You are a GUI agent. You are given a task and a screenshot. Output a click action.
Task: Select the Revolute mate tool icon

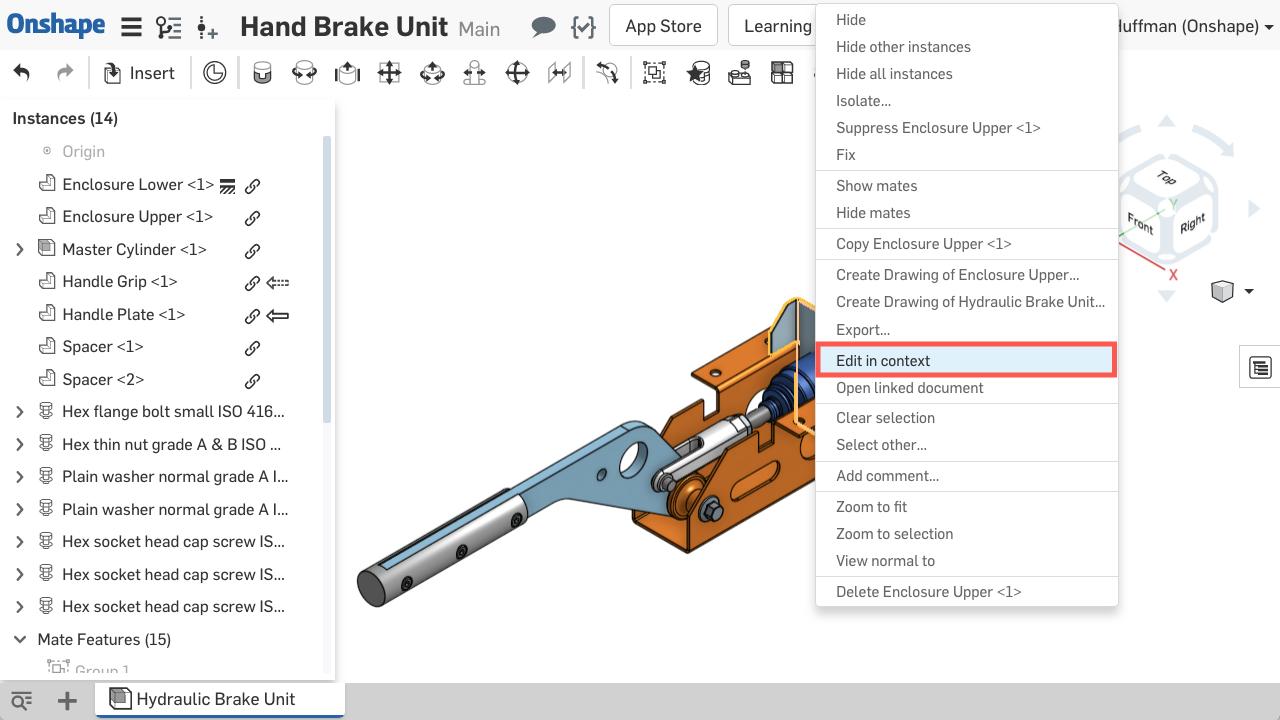304,73
